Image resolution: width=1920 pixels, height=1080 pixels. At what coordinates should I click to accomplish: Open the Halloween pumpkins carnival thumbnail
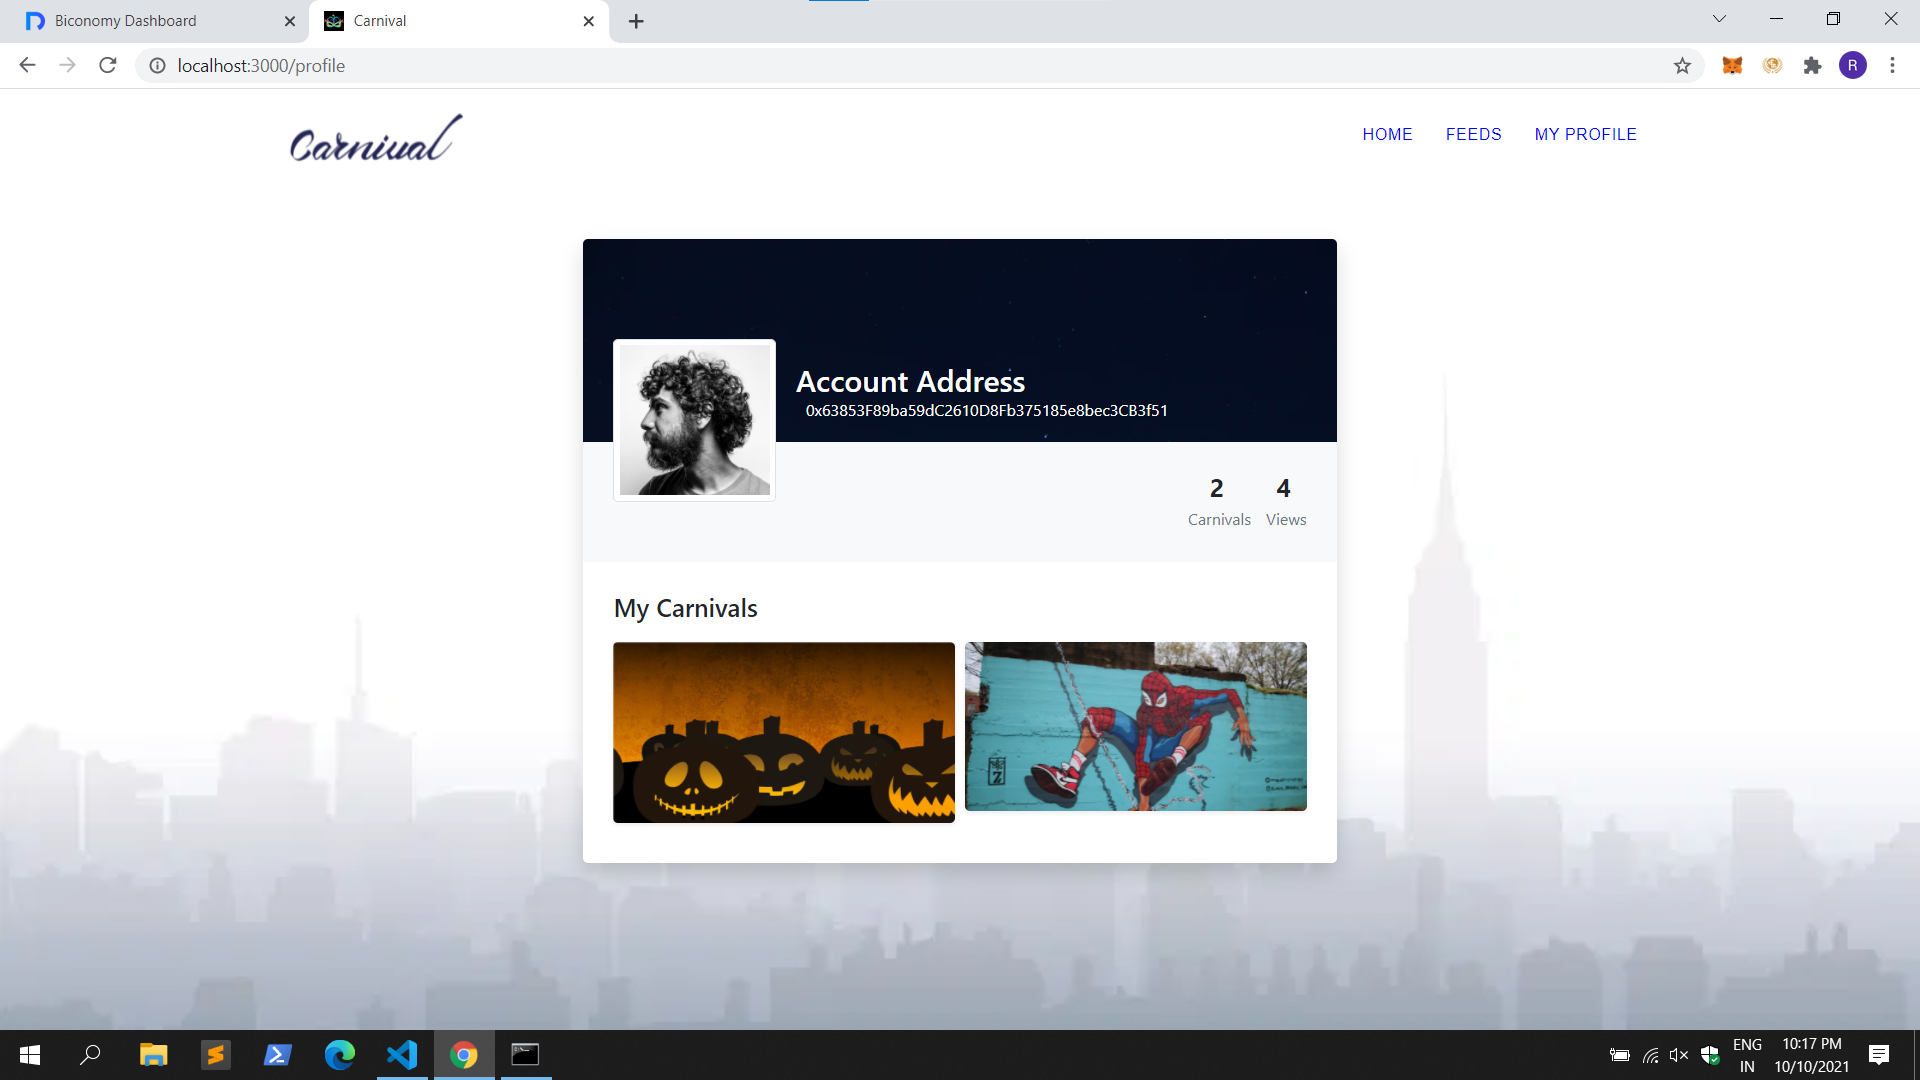click(784, 732)
